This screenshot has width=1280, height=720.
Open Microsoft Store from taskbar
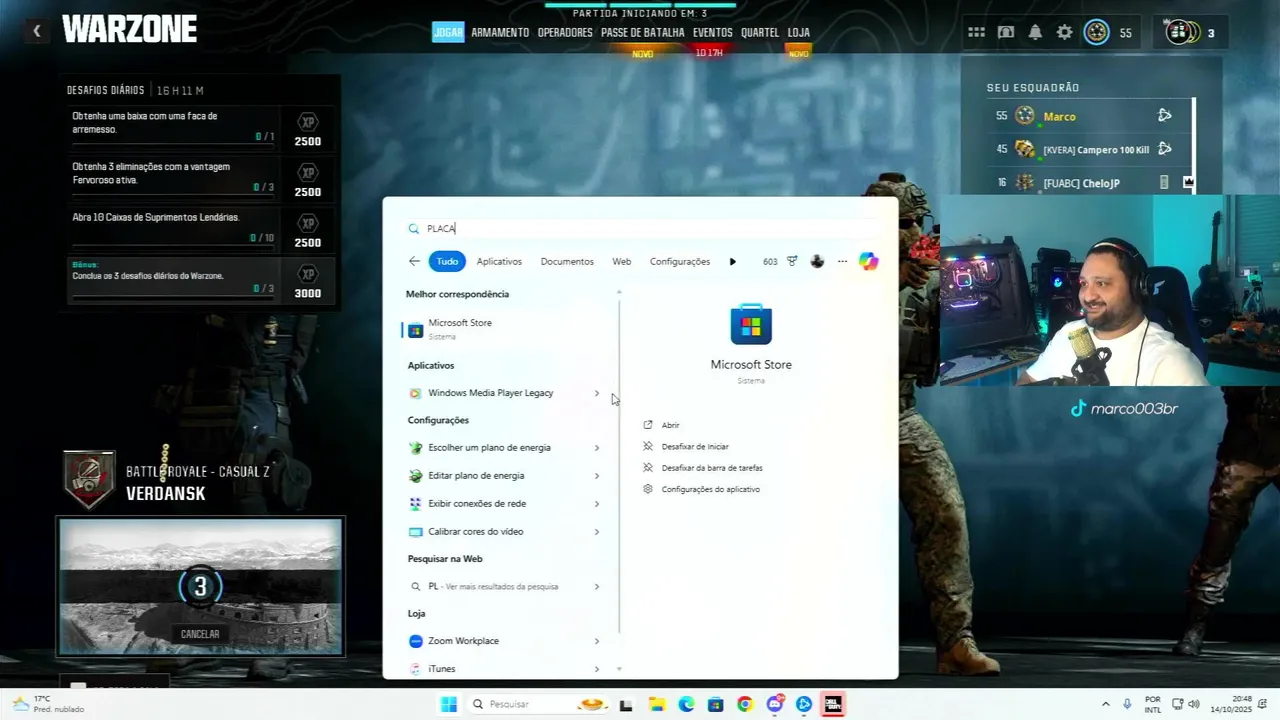[715, 705]
